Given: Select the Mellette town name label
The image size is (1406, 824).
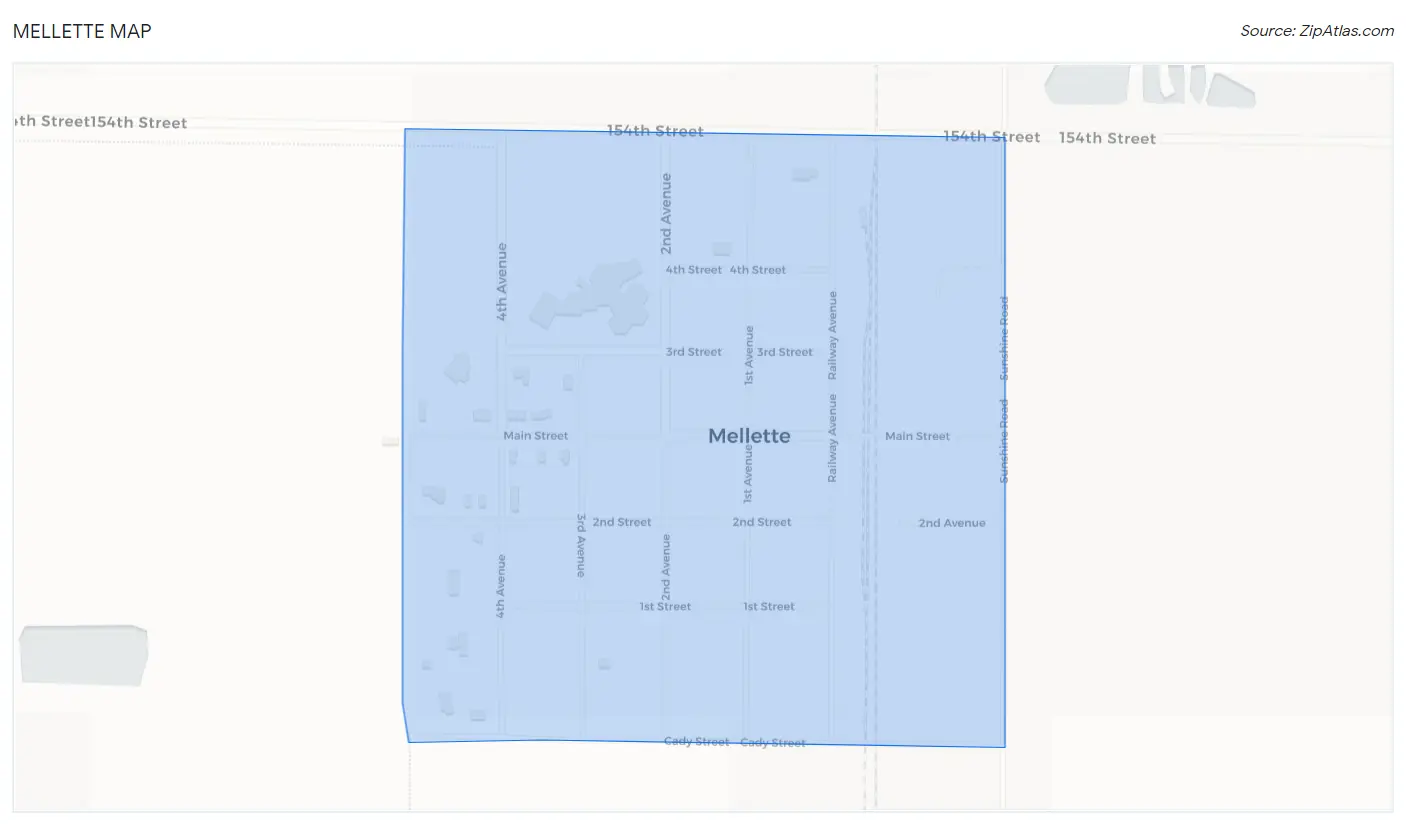Looking at the screenshot, I should (x=749, y=436).
